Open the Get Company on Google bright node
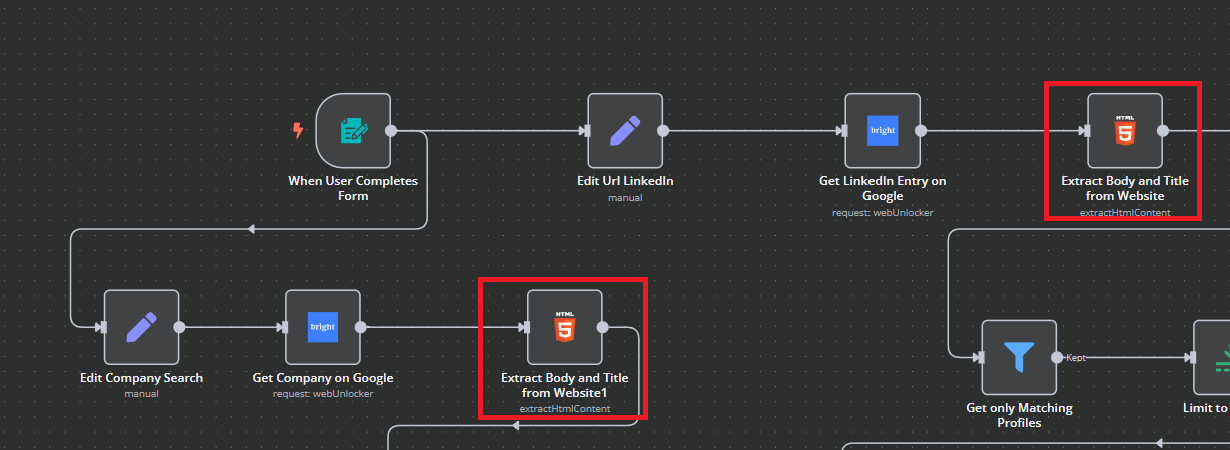The image size is (1230, 450). (x=322, y=327)
